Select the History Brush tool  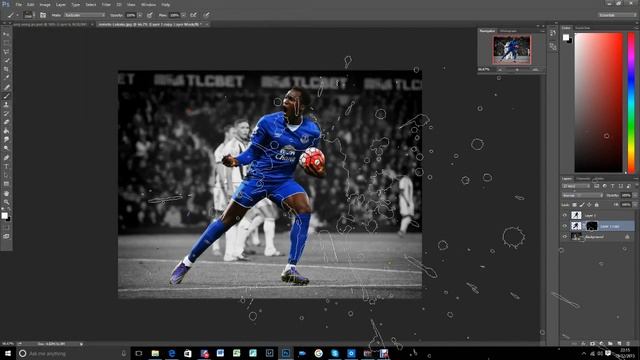click(6, 113)
